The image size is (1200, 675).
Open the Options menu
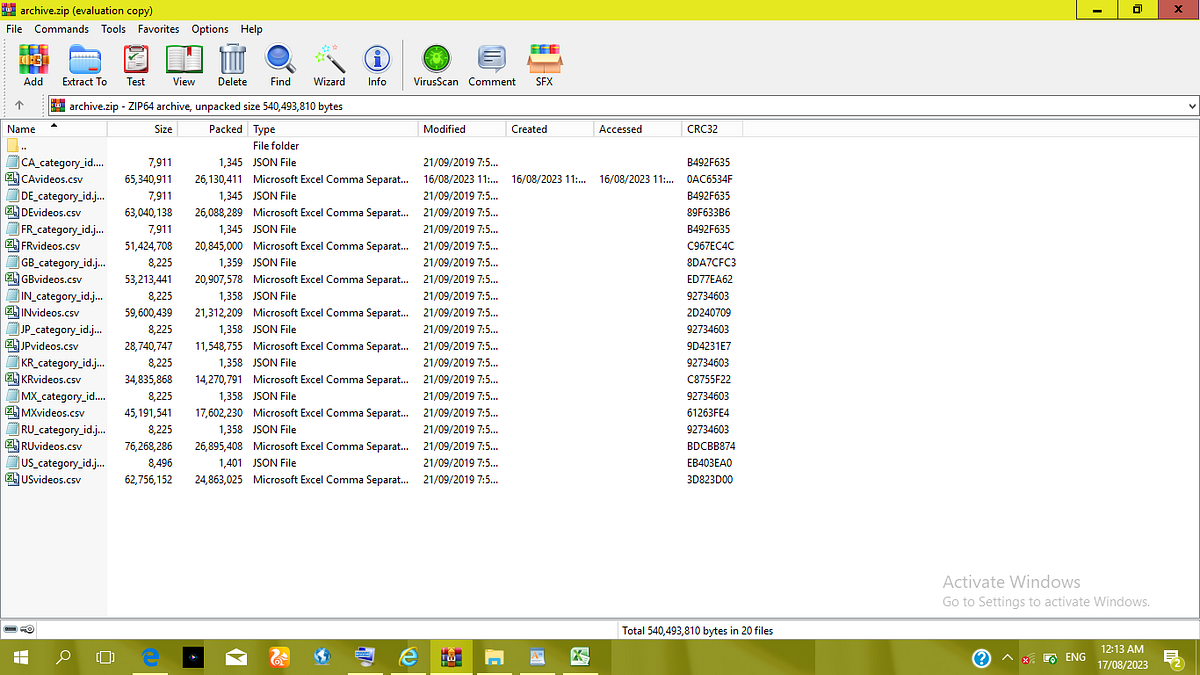click(210, 29)
